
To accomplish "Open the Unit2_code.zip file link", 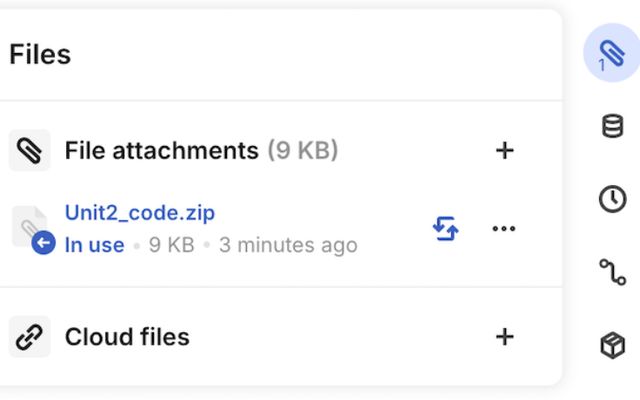I will pos(140,212).
